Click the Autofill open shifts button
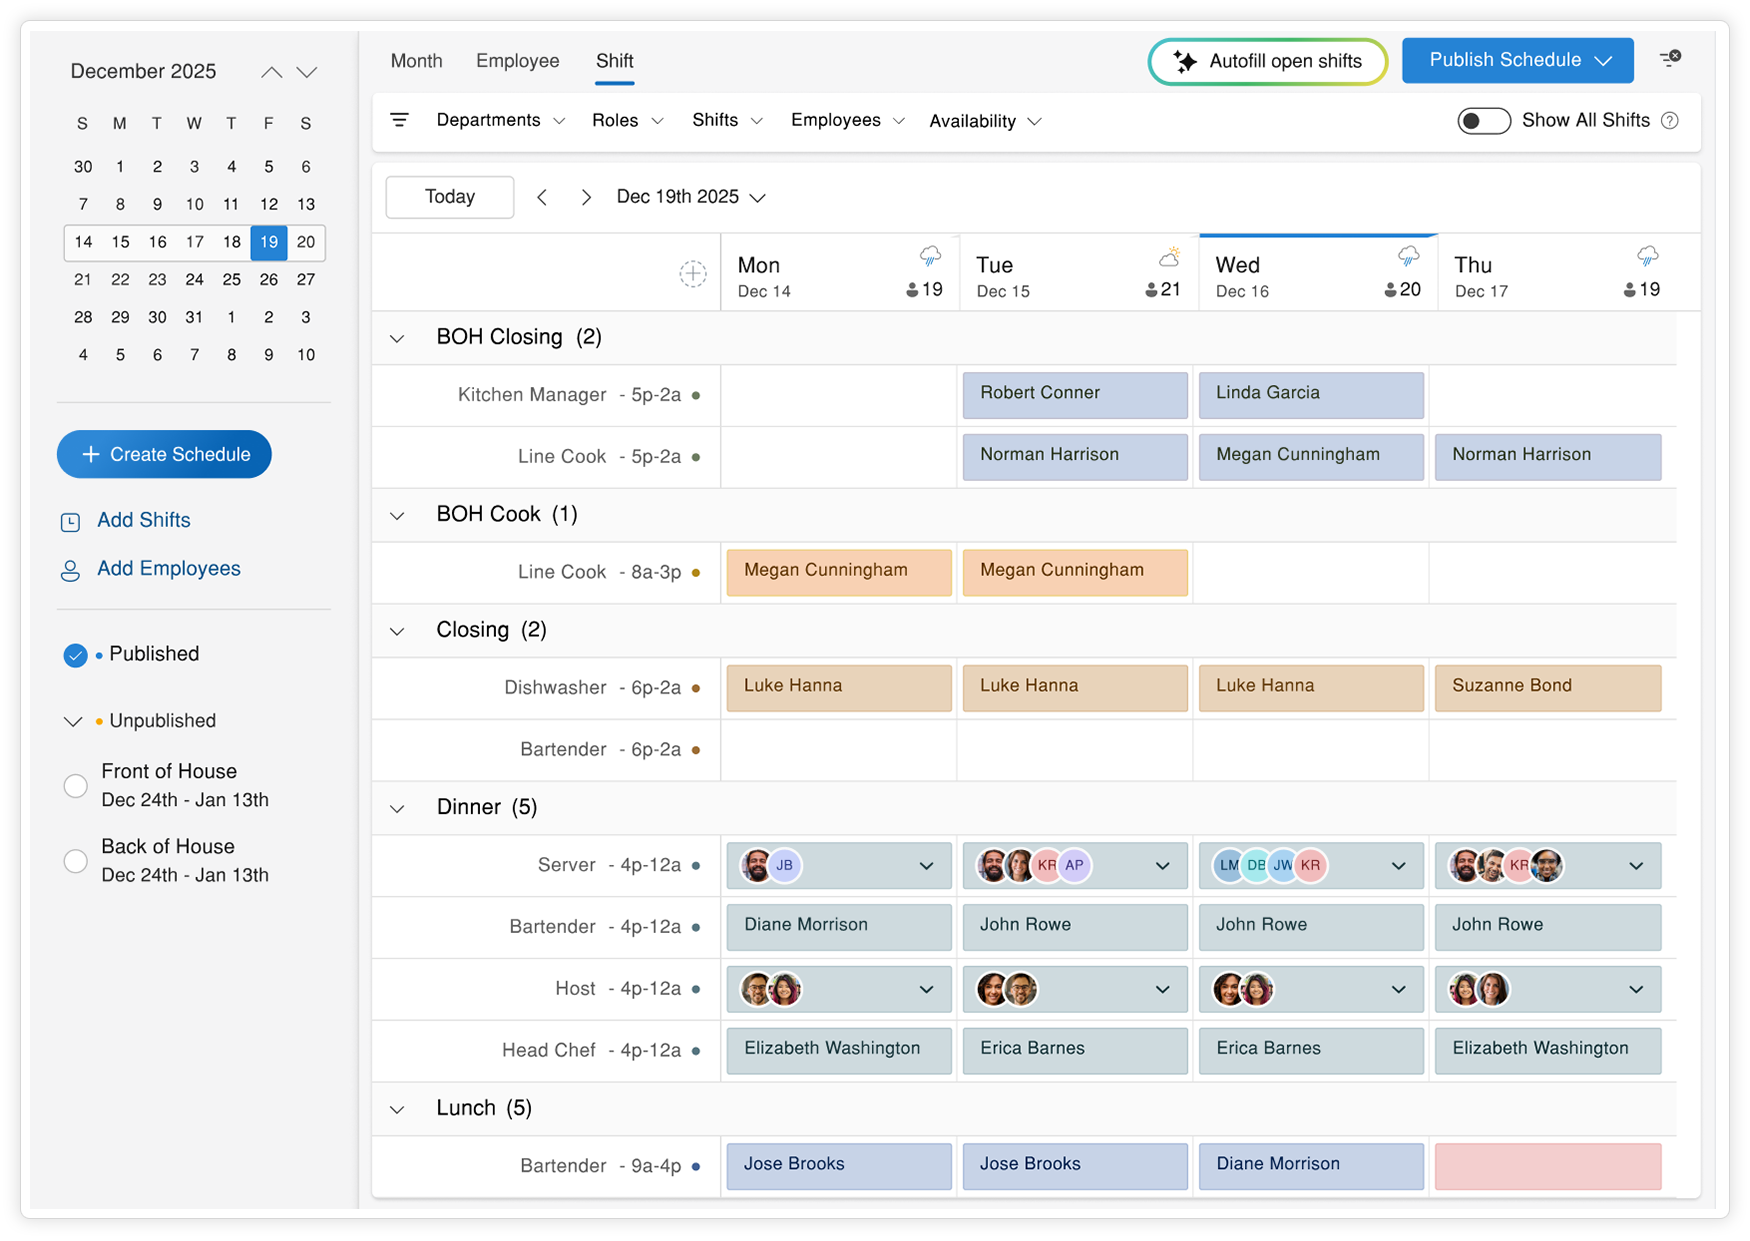The image size is (1750, 1241). 1267,62
